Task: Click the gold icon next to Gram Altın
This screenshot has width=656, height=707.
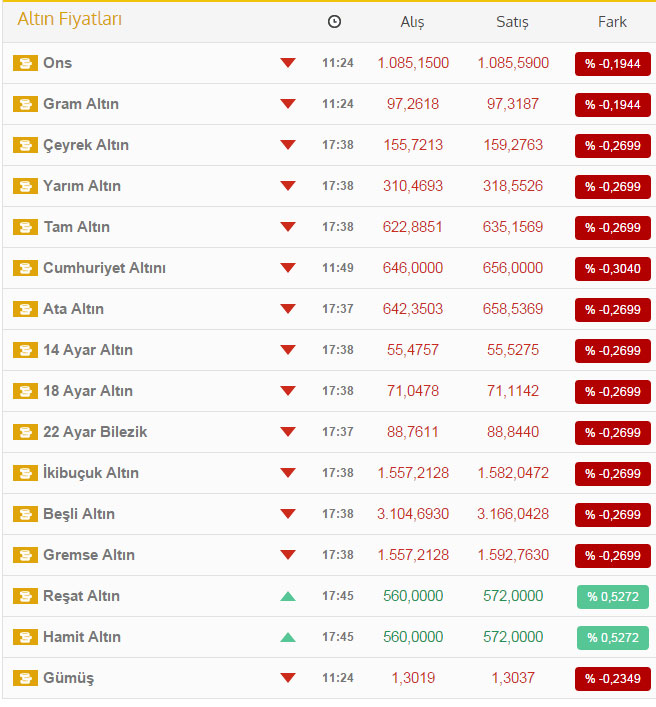Action: [x=25, y=104]
